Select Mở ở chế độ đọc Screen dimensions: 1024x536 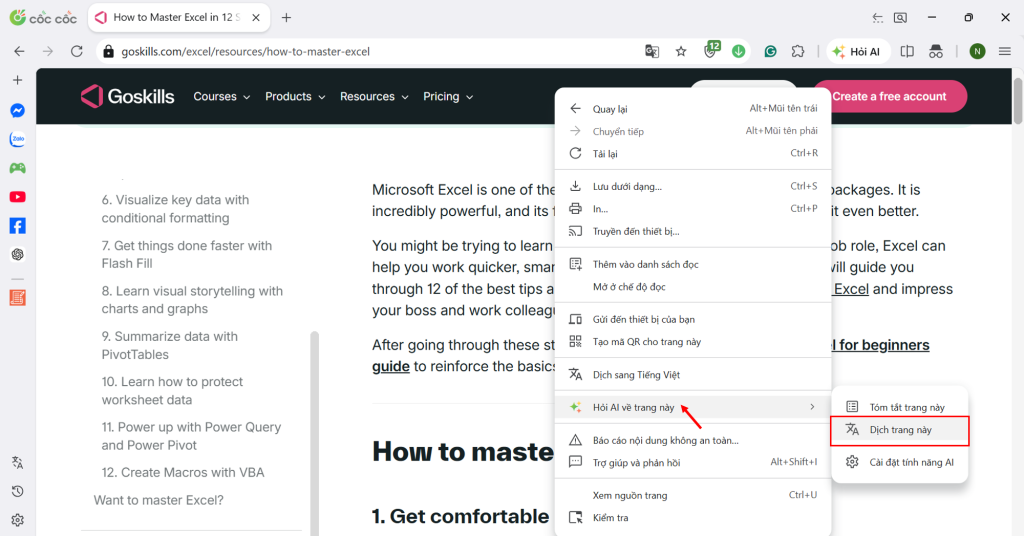coord(693,287)
